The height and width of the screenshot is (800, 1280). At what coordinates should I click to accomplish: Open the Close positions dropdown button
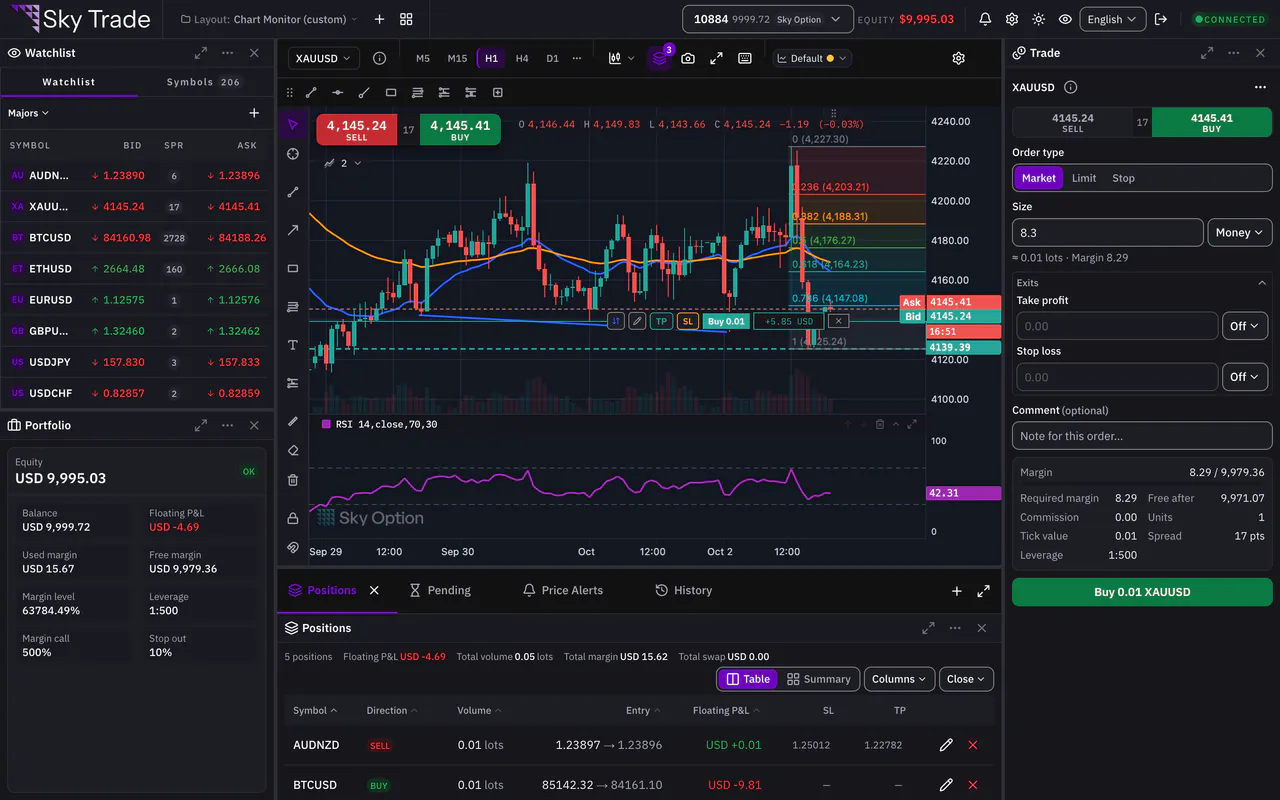click(x=966, y=679)
